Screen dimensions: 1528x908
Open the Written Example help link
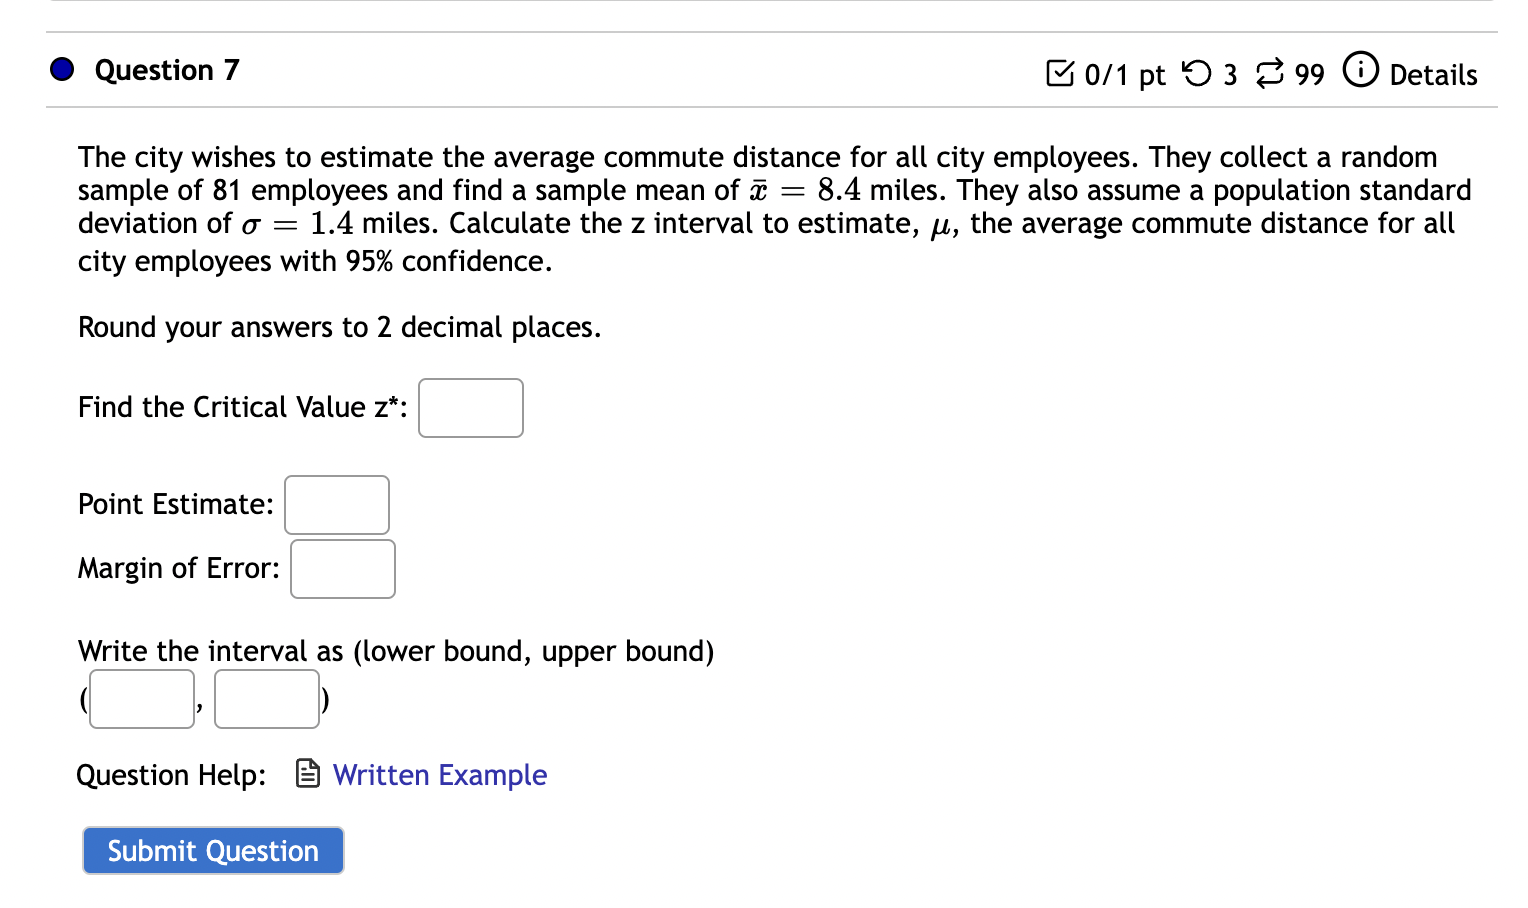click(440, 774)
